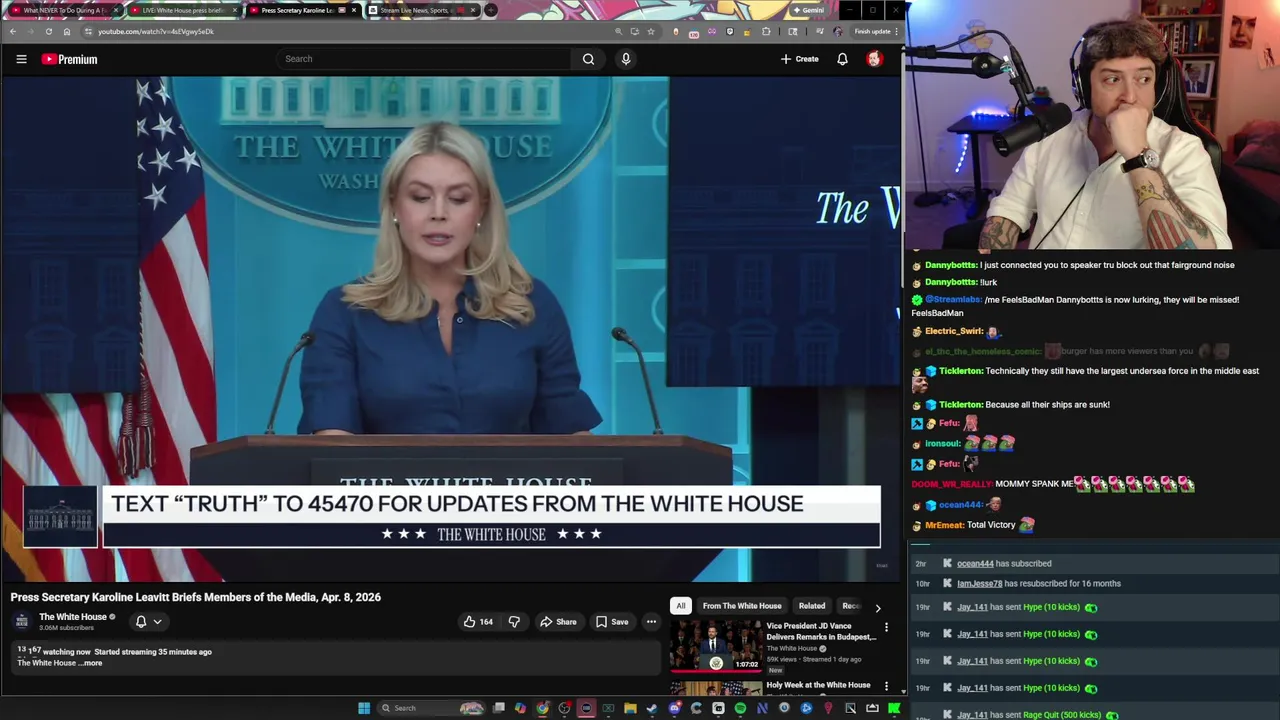Click the Create button
The image size is (1280, 720).
pos(800,59)
